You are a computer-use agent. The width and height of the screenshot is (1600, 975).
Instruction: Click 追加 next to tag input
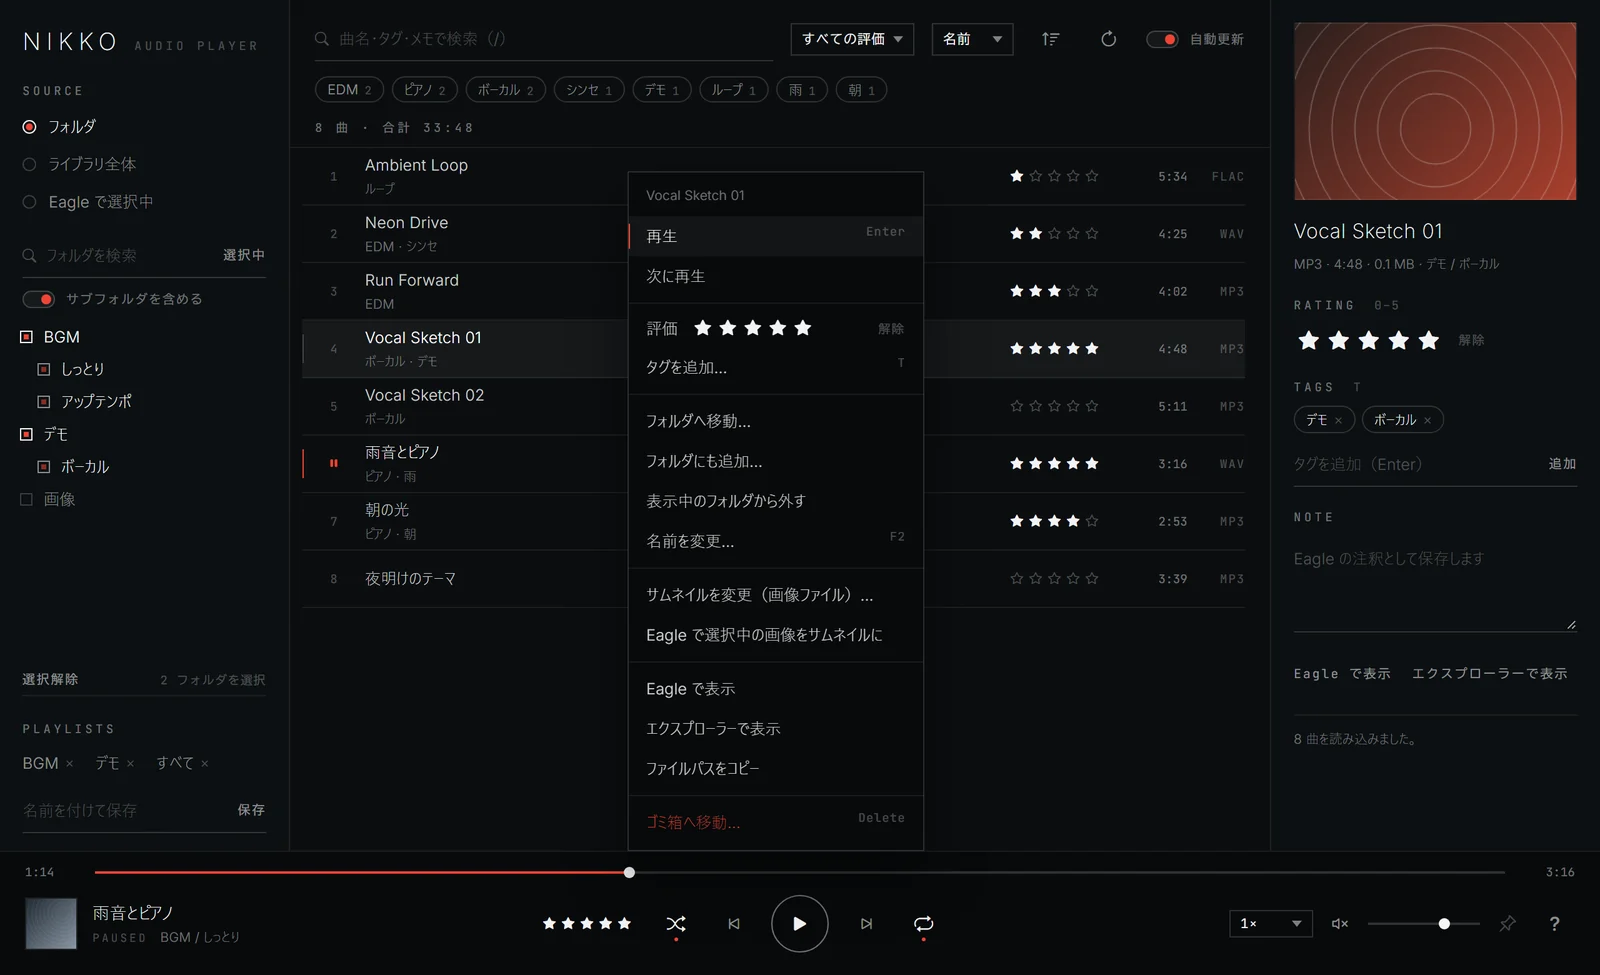pos(1562,464)
